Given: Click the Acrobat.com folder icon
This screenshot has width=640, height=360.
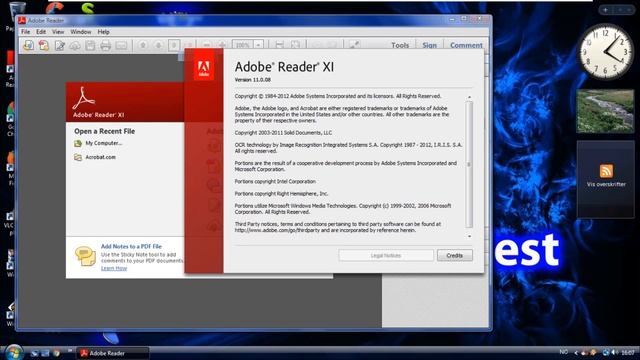Looking at the screenshot, I should tap(78, 157).
